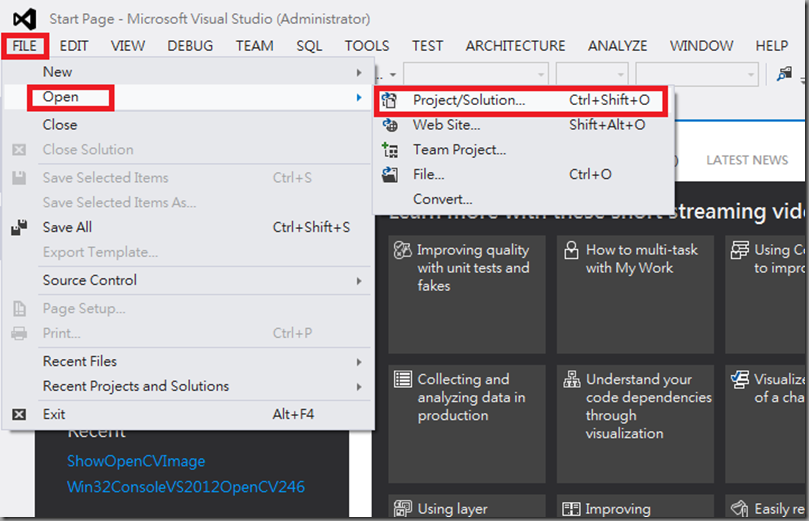Expand the Open submenu arrow
Viewport: 809px width, 521px height.
[x=359, y=97]
